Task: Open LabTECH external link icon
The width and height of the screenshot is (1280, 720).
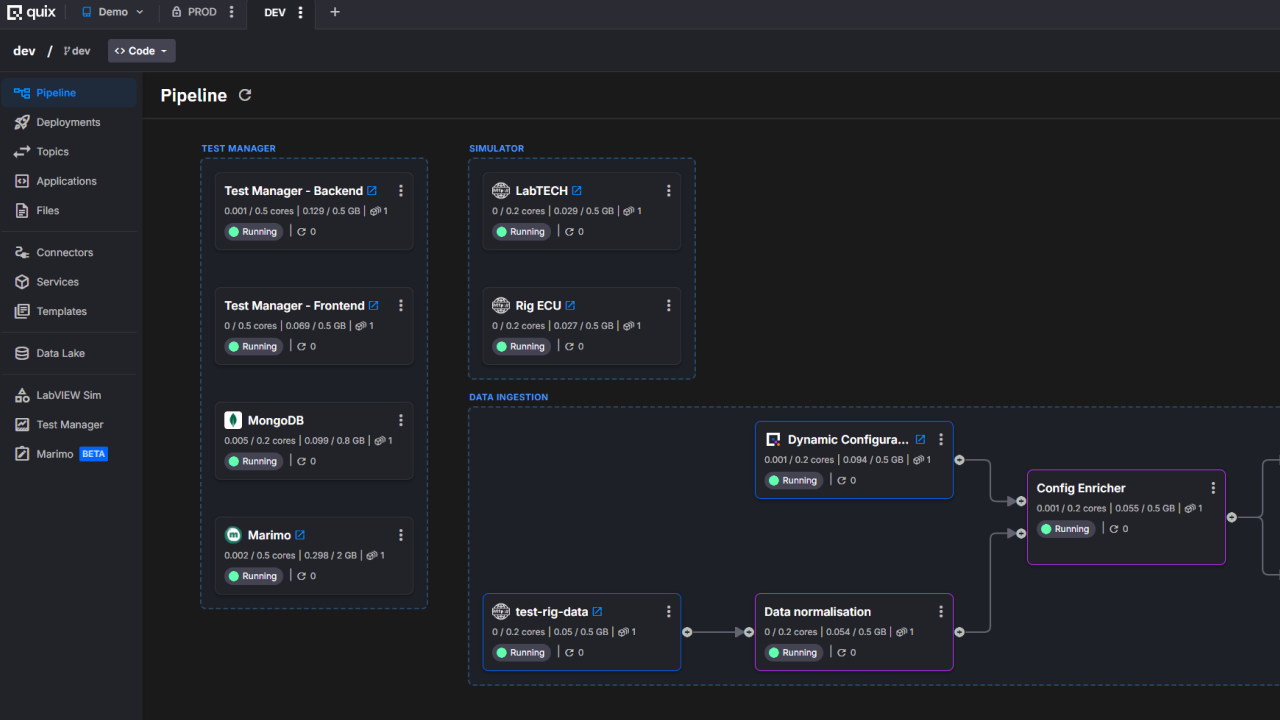Action: click(577, 191)
